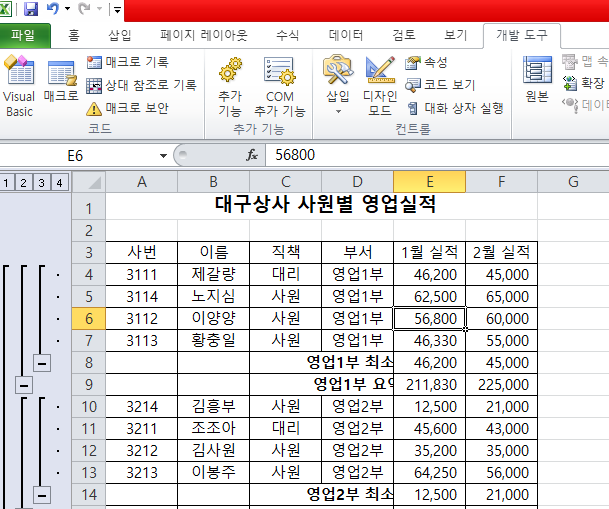The image size is (609, 509).
Task: Click the Name Box showing E6
Action: 75,156
